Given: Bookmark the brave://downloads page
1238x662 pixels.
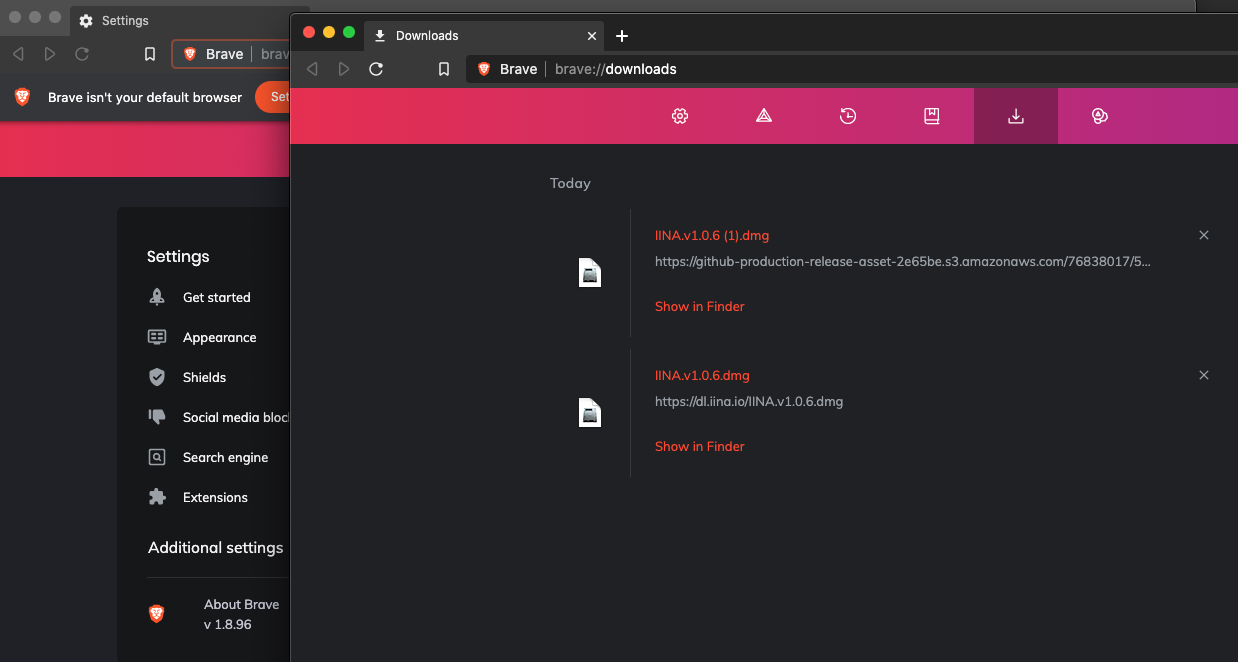Looking at the screenshot, I should [x=444, y=69].
